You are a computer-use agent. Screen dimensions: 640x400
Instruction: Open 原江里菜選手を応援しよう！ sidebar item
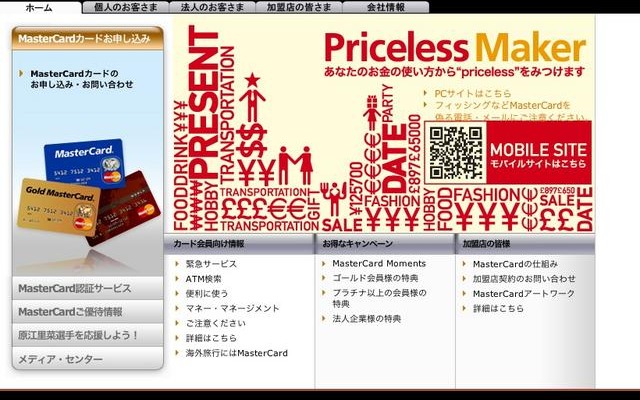tap(88, 336)
